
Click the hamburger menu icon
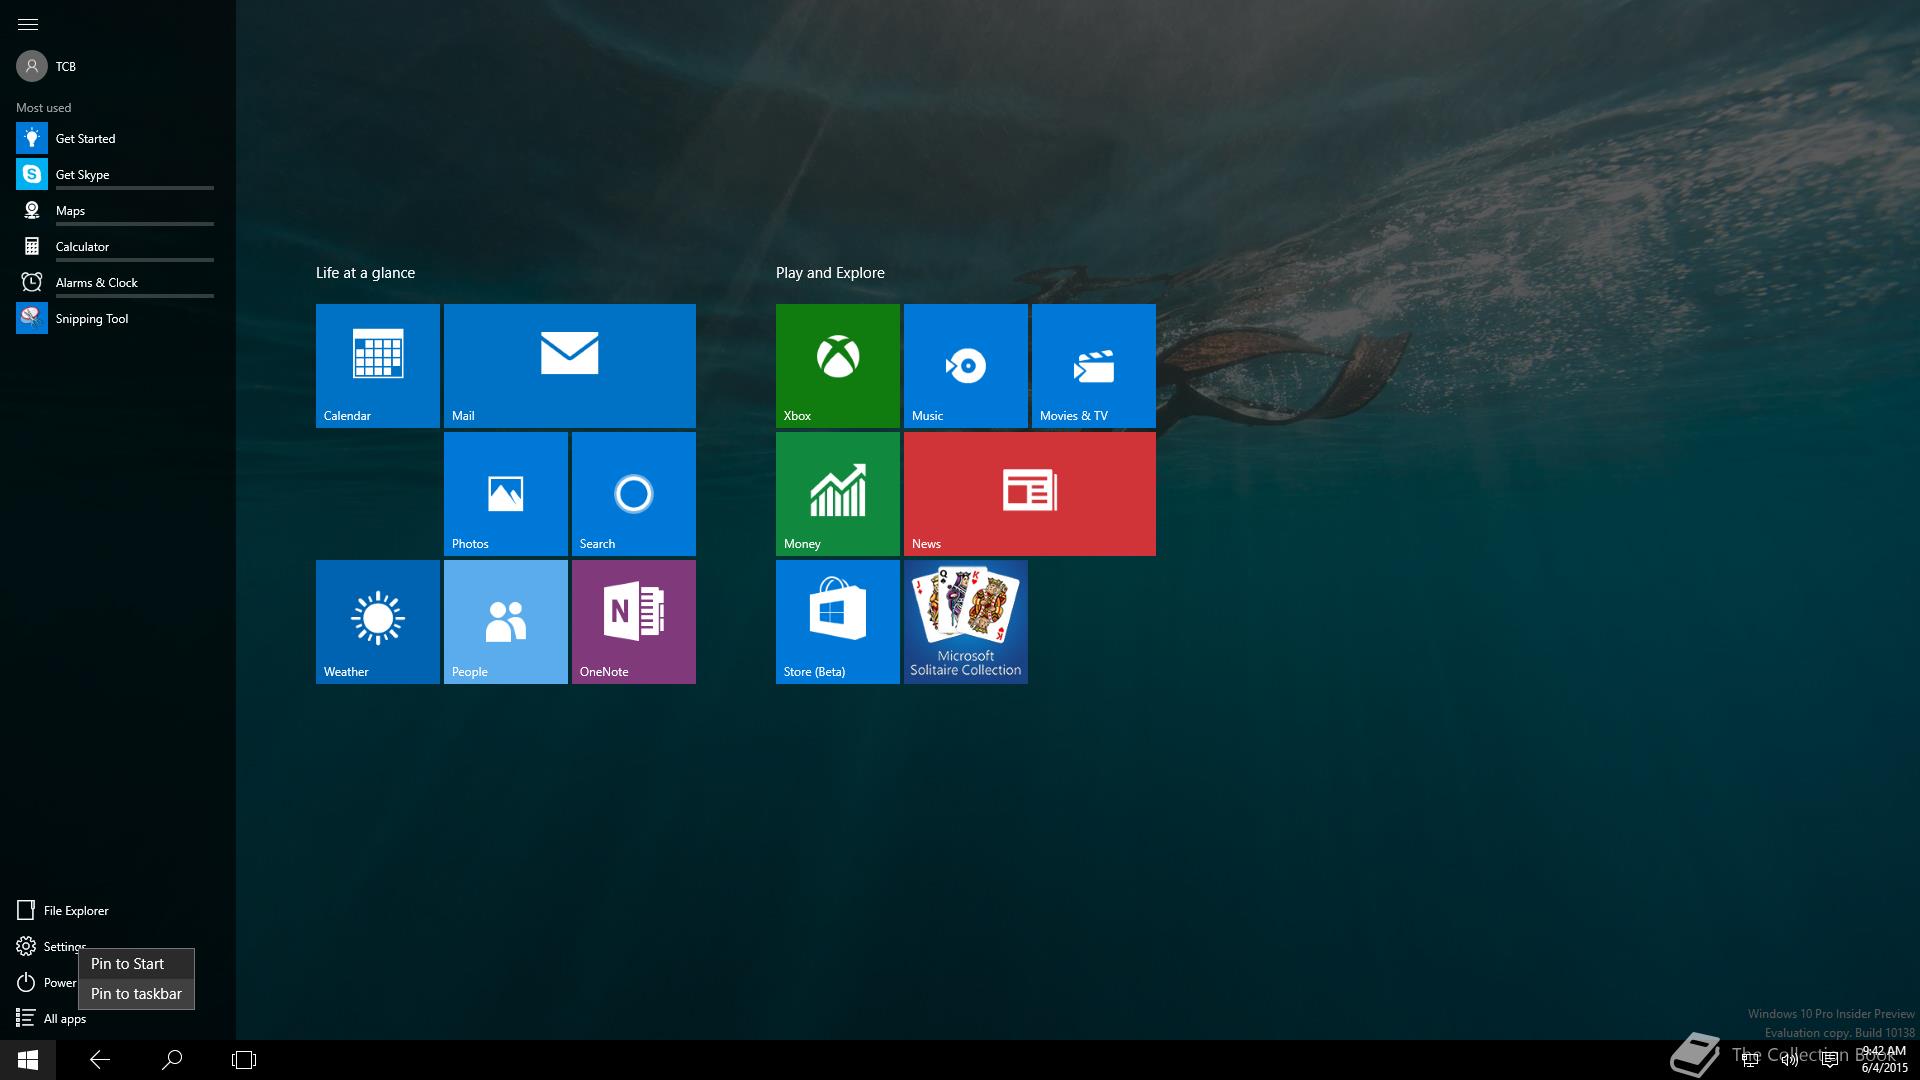click(x=28, y=24)
